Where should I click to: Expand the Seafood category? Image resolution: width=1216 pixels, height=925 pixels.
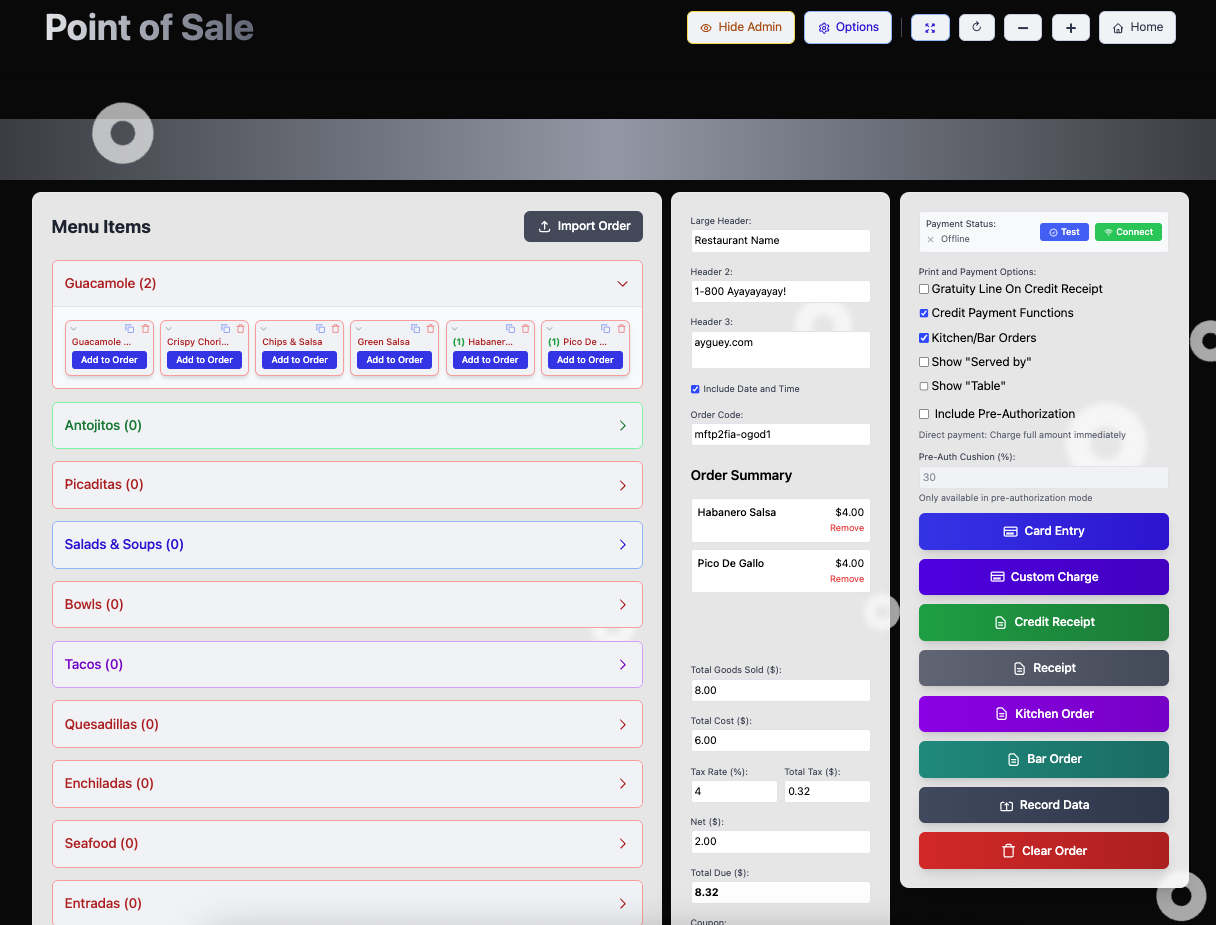(347, 843)
